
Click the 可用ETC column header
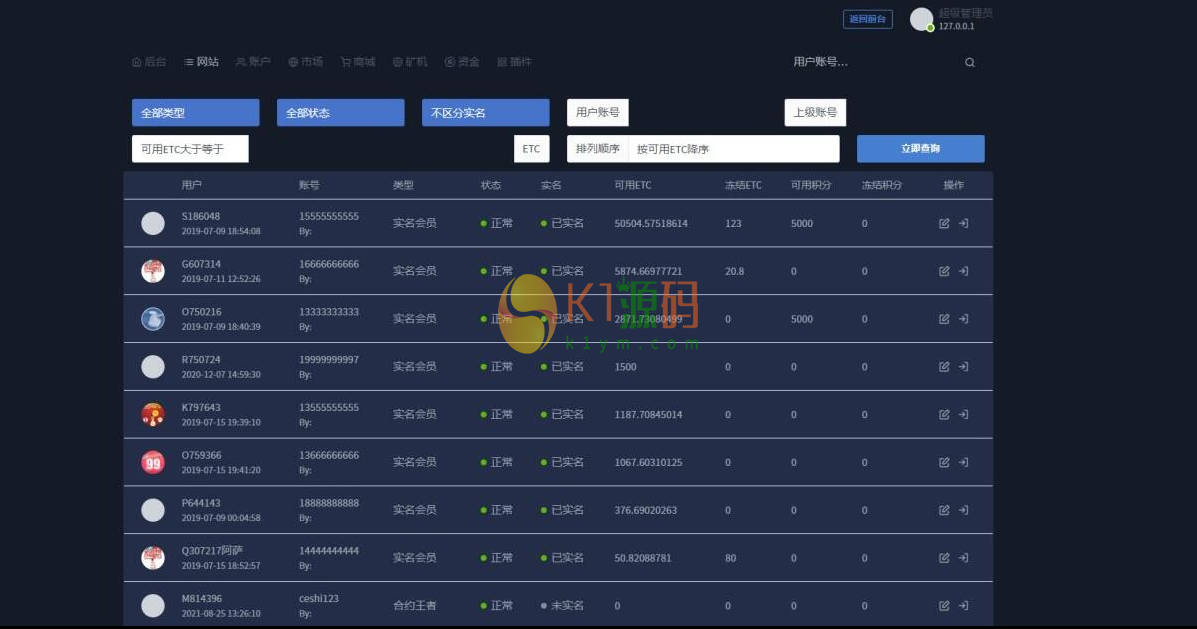pyautogui.click(x=633, y=185)
